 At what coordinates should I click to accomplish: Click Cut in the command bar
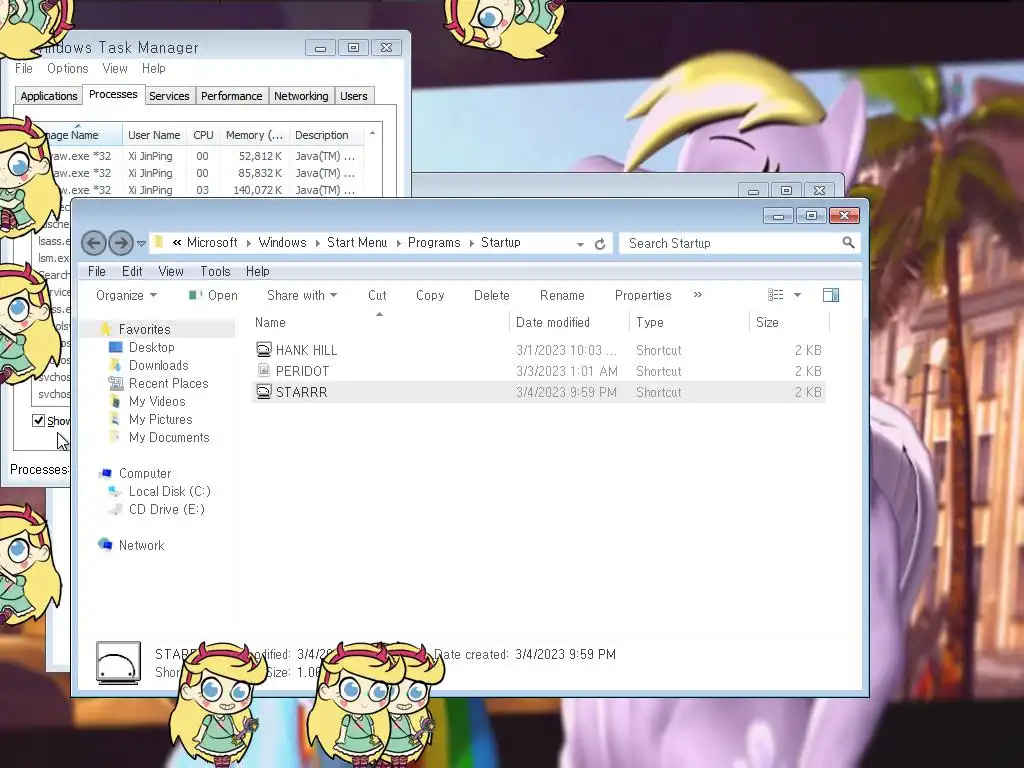377,295
